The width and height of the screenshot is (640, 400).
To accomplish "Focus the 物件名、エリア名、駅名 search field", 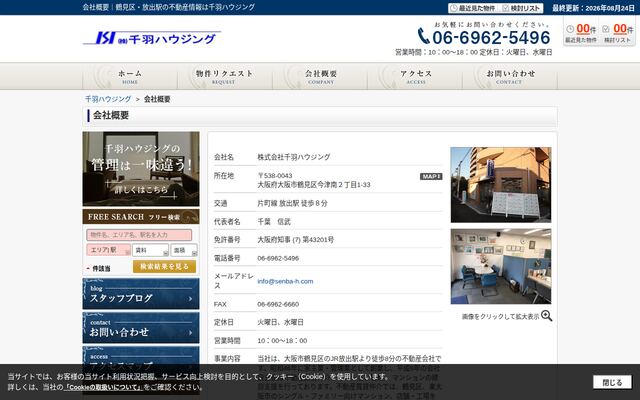I will pyautogui.click(x=139, y=235).
